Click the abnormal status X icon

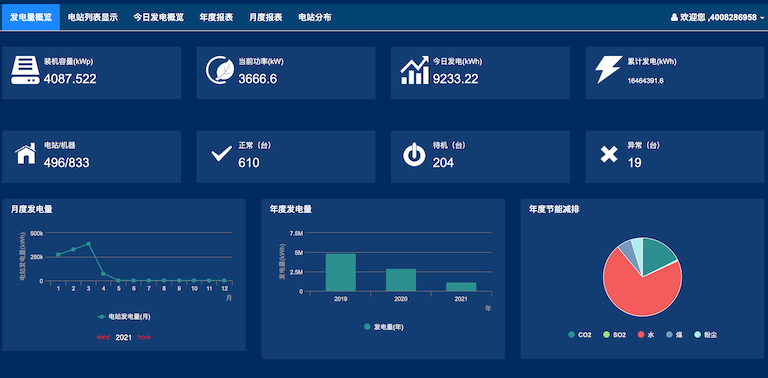point(609,154)
